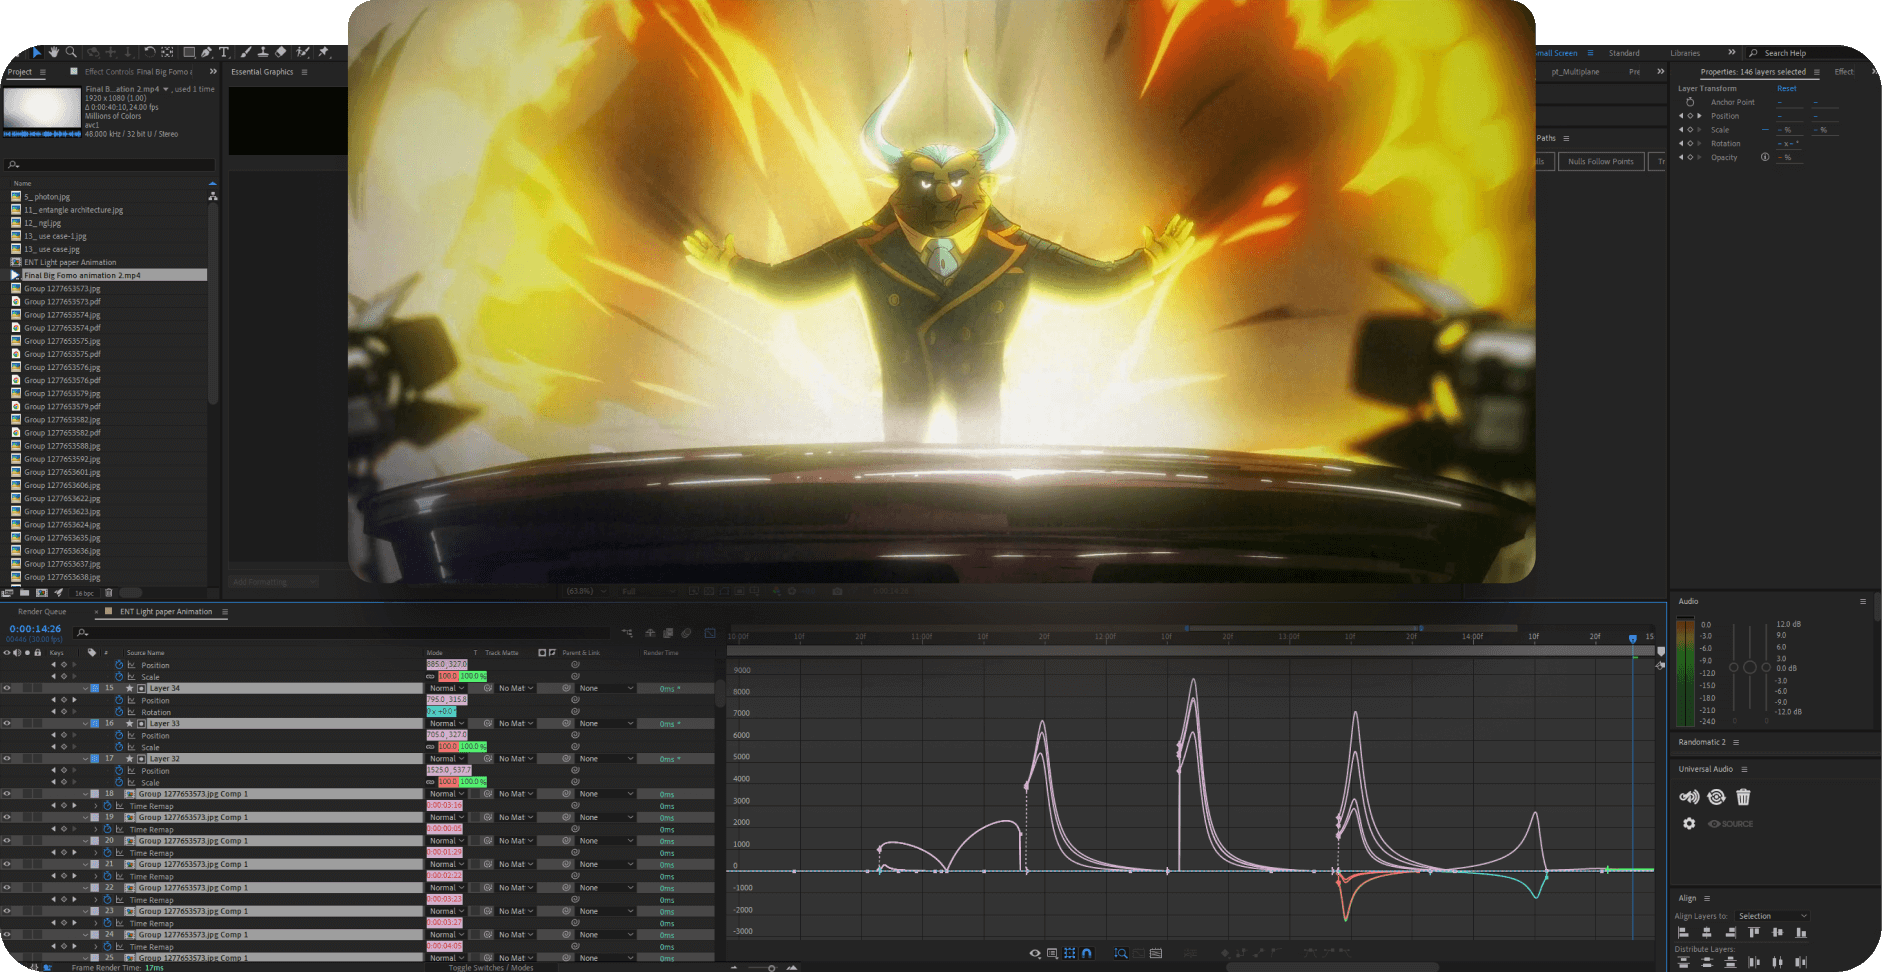This screenshot has width=1882, height=972.
Task: Collapse Layer 32 properties with its chevron
Action: coord(86,759)
